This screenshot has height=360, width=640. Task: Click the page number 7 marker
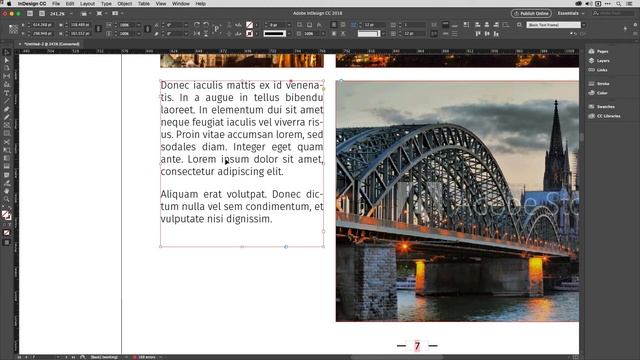click(417, 346)
